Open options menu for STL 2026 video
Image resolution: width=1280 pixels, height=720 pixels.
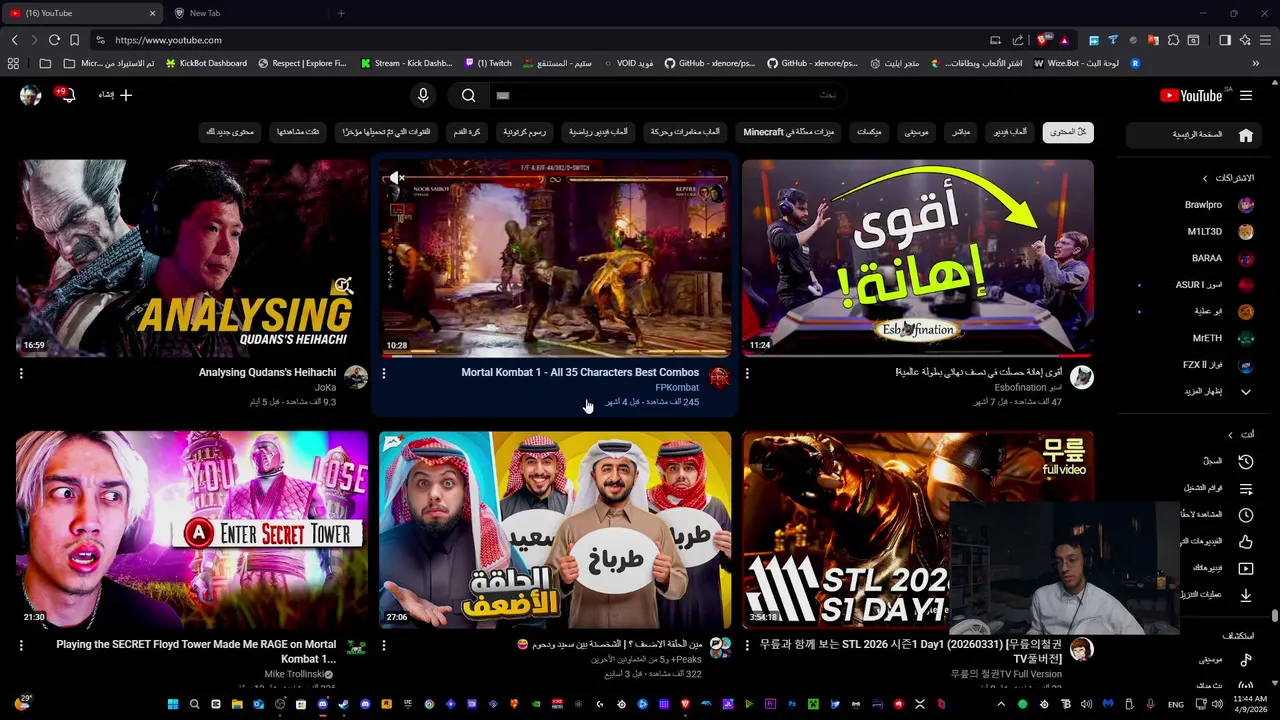(747, 646)
